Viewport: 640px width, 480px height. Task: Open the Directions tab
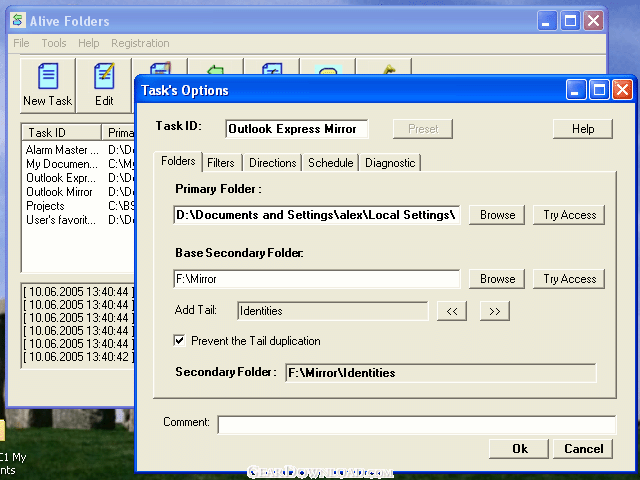coord(273,163)
